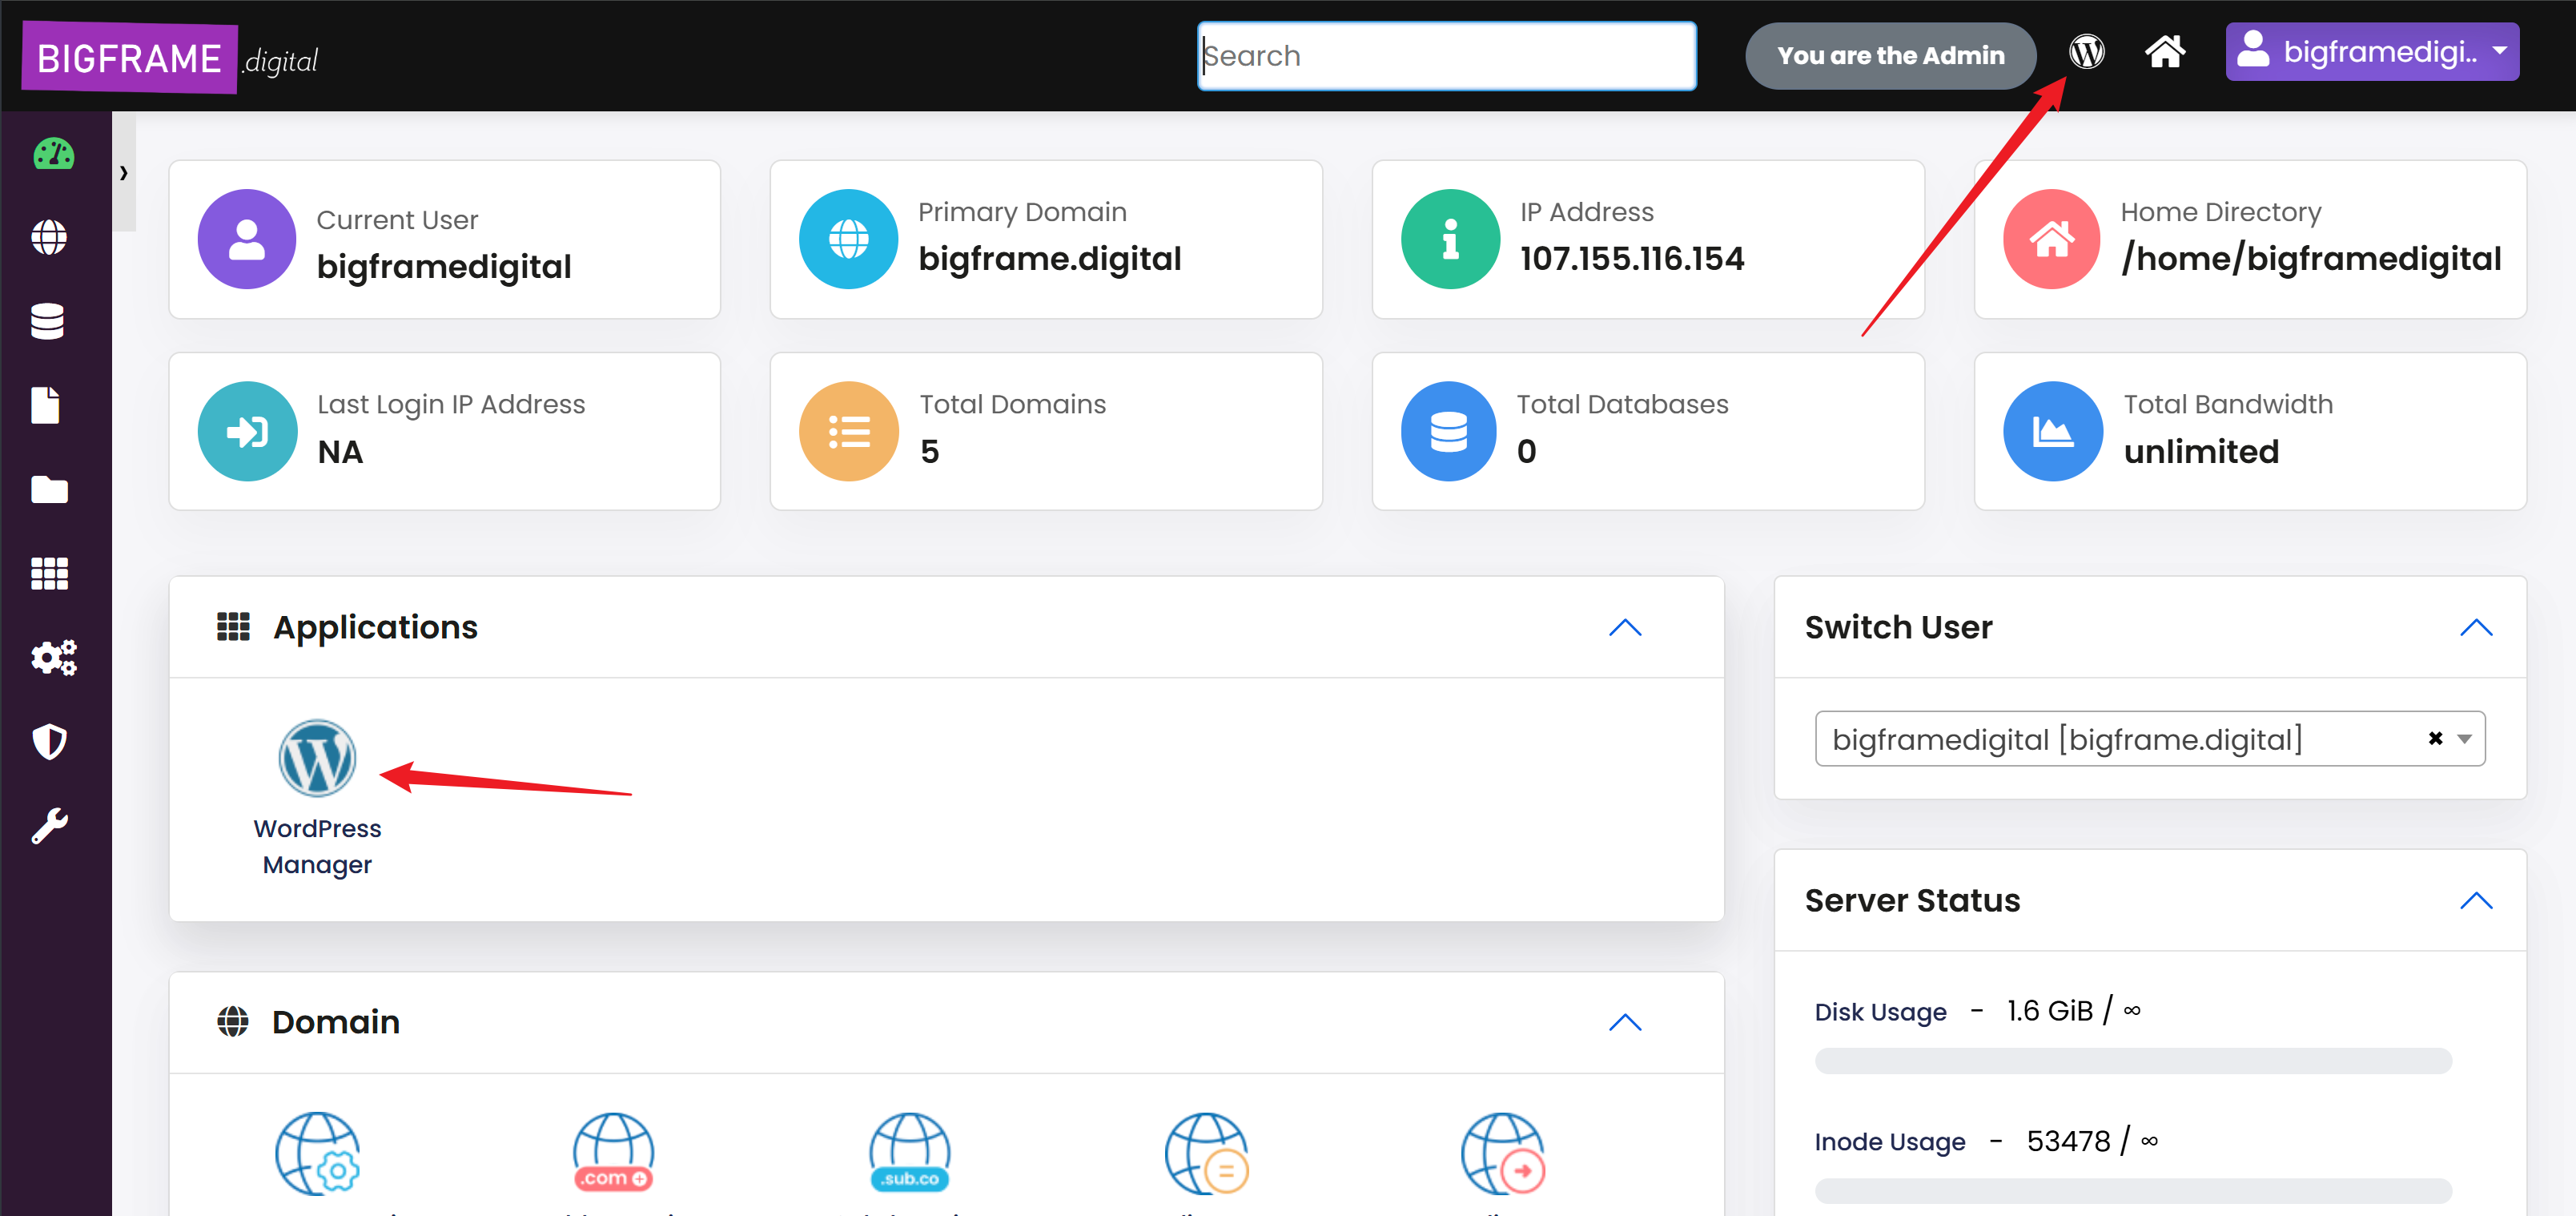
Task: Open the dashboard gauge sidebar icon
Action: 53,154
